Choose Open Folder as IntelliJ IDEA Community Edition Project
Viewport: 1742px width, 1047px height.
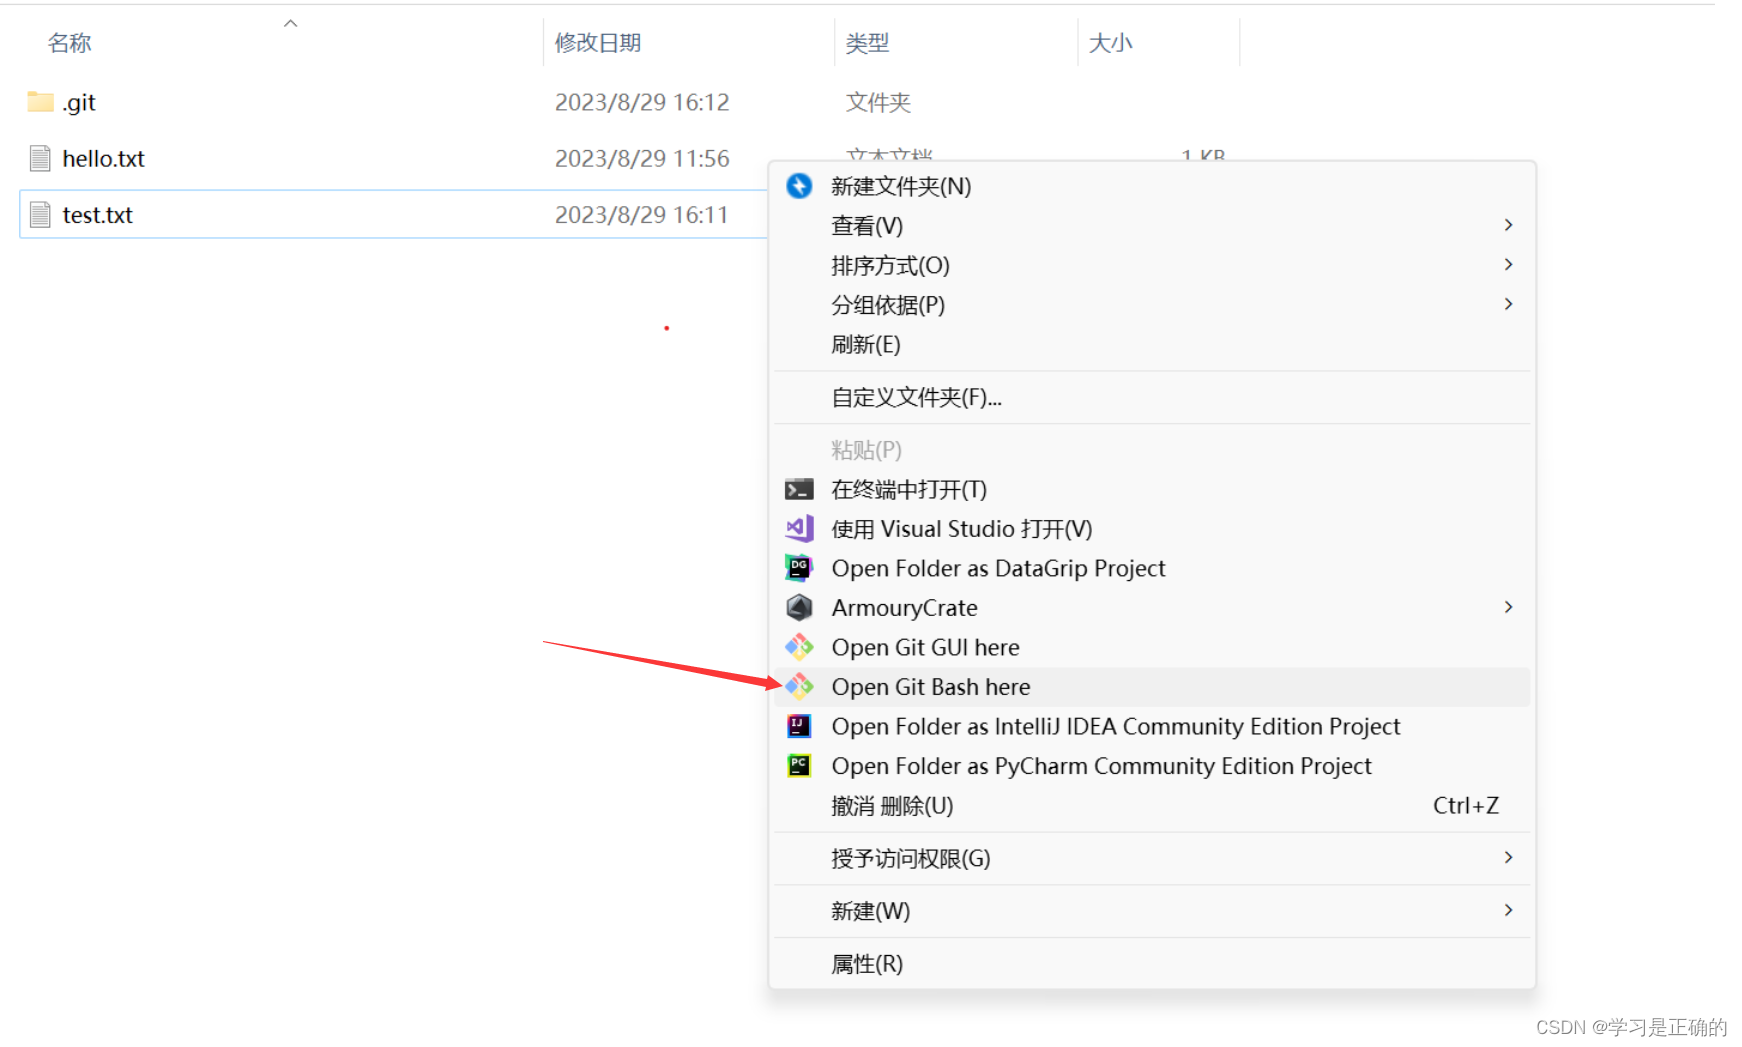click(x=1152, y=726)
